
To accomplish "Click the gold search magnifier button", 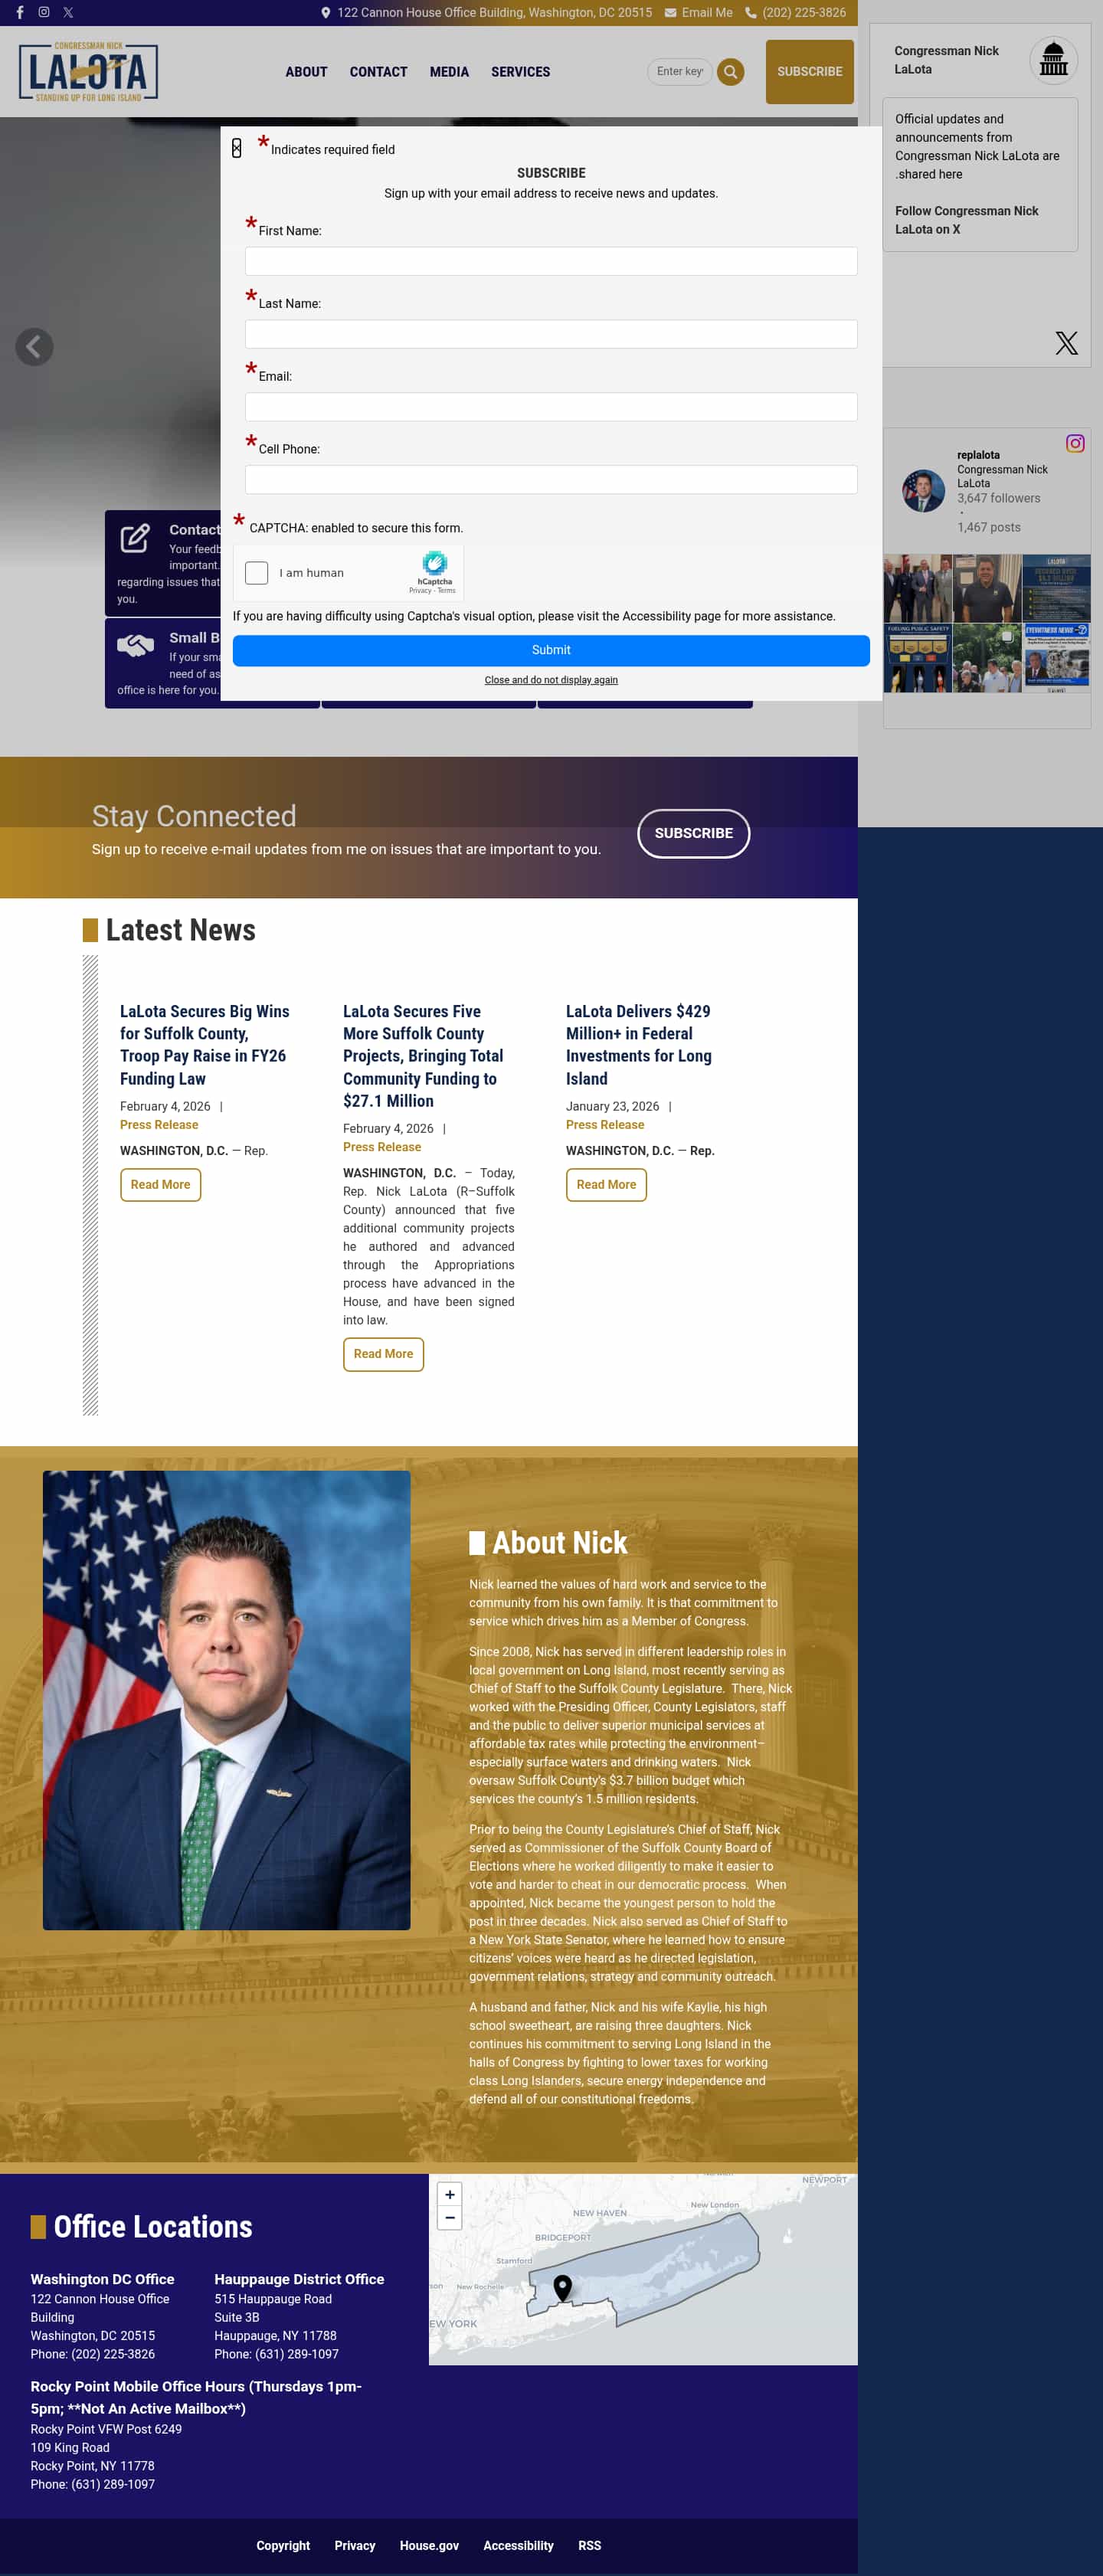I will pos(731,72).
